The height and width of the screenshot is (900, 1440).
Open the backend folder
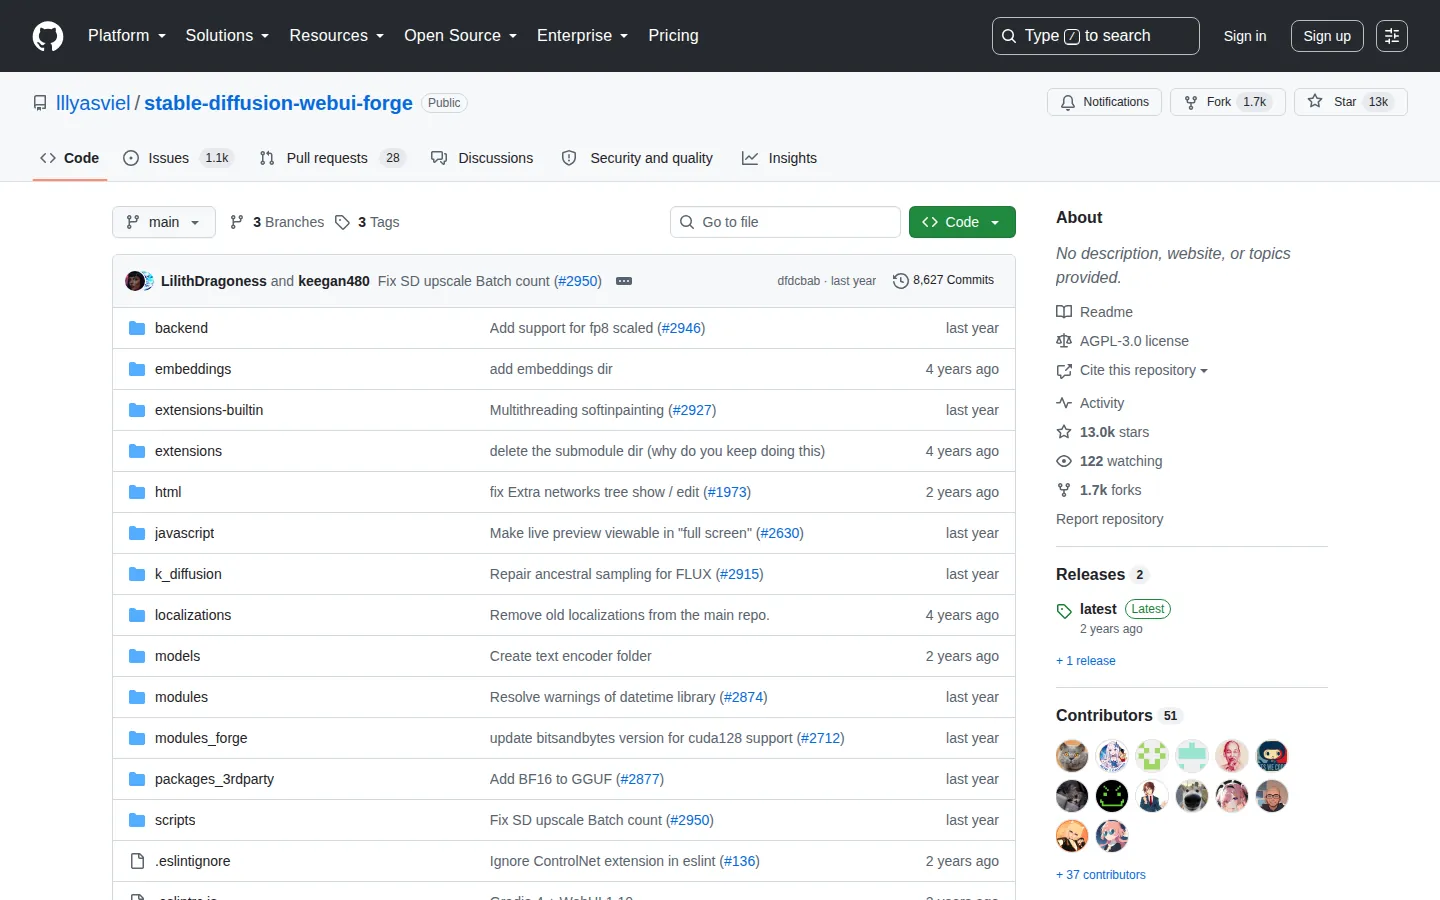tap(181, 328)
